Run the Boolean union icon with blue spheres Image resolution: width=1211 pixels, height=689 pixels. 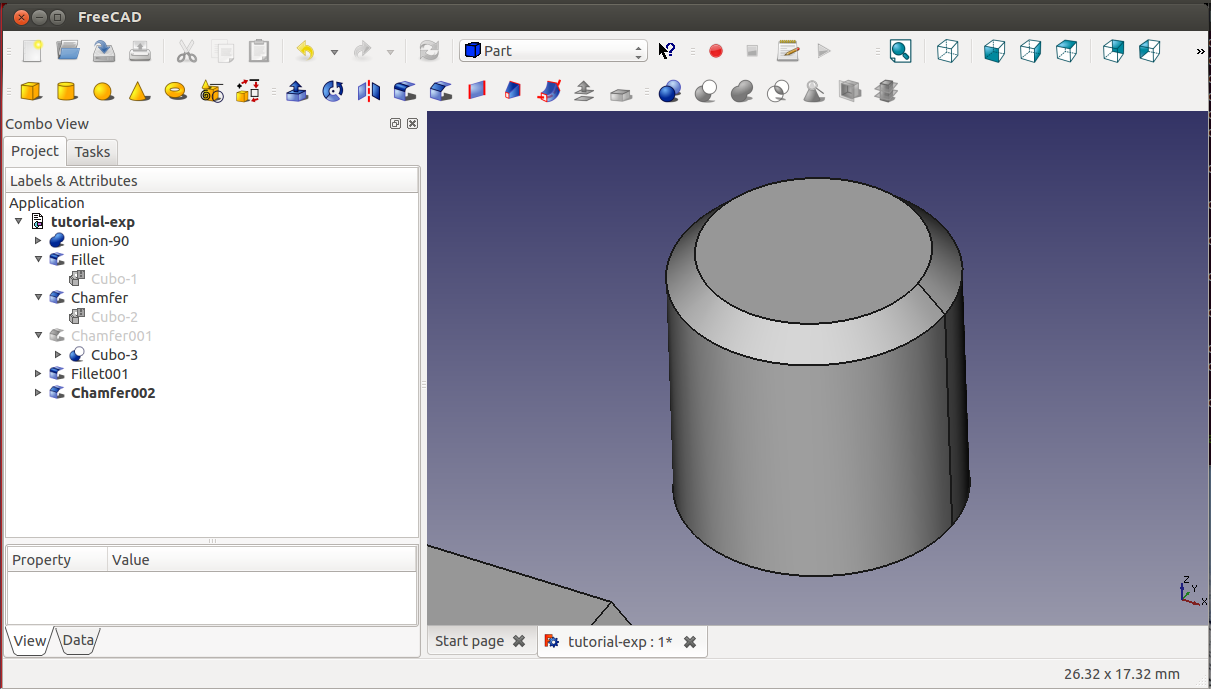669,92
